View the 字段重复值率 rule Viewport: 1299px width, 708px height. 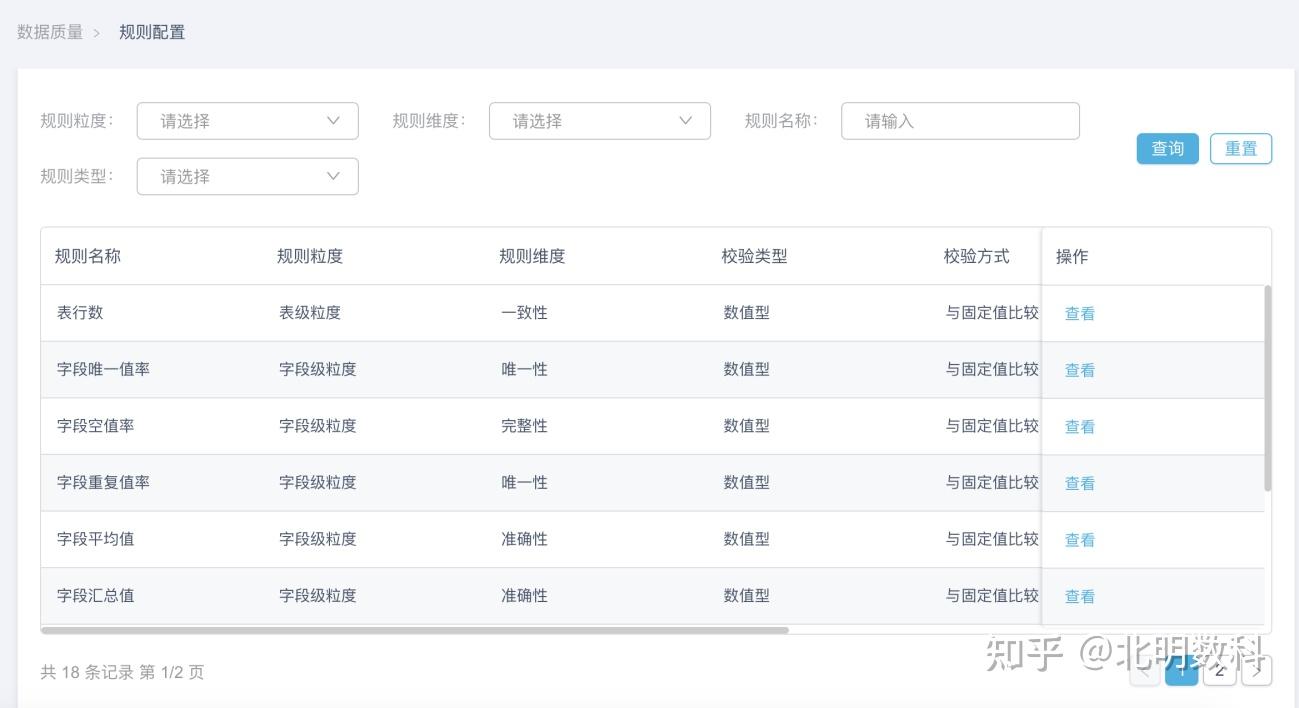[1079, 484]
